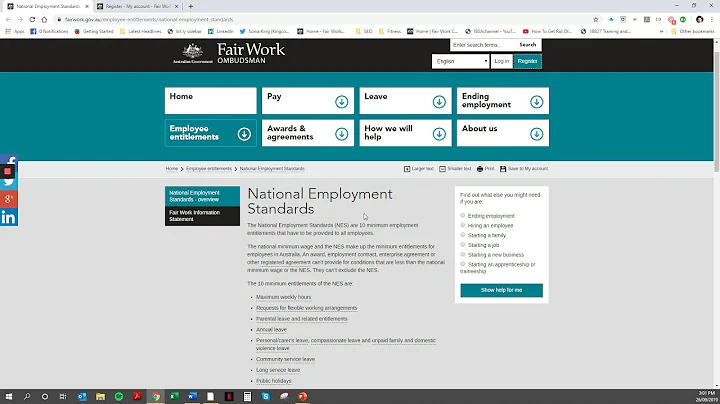
Task: Open Outlook from the taskbar
Action: [x=82, y=396]
